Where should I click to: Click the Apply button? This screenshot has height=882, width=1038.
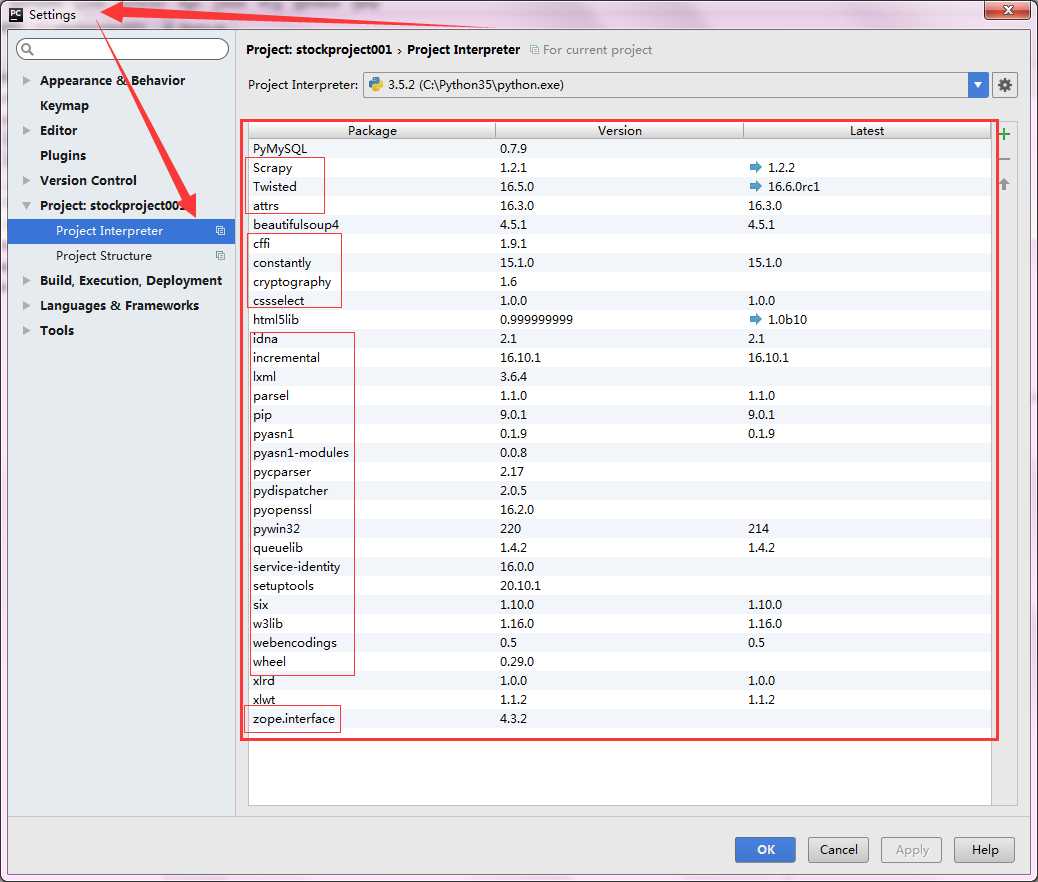[x=912, y=850]
